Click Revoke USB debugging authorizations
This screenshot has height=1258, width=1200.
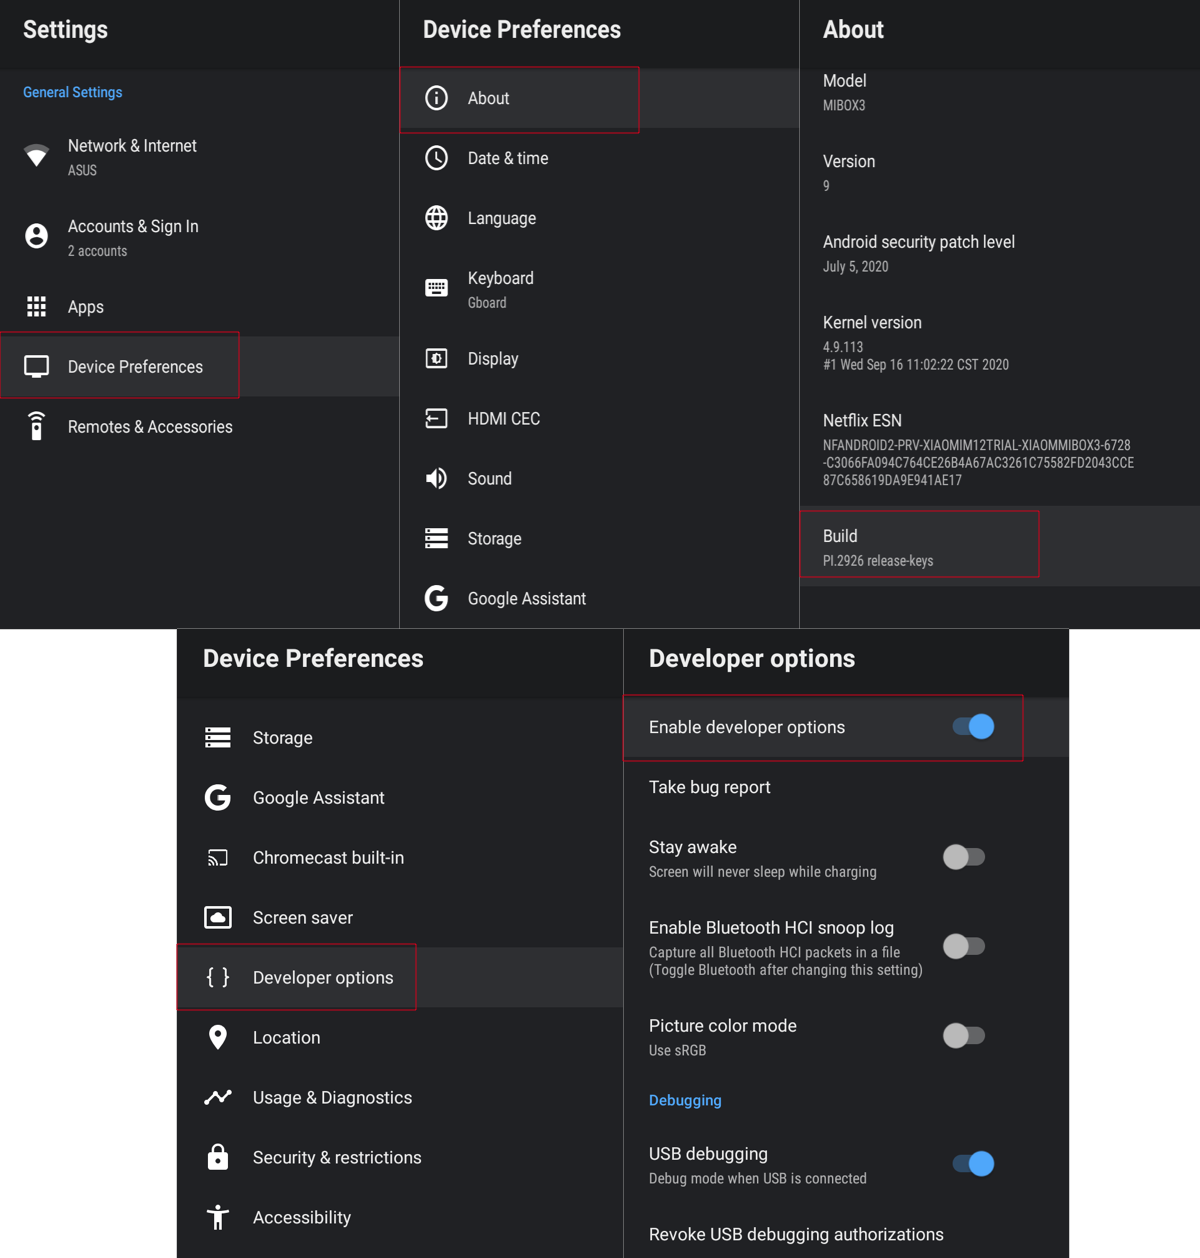click(796, 1234)
